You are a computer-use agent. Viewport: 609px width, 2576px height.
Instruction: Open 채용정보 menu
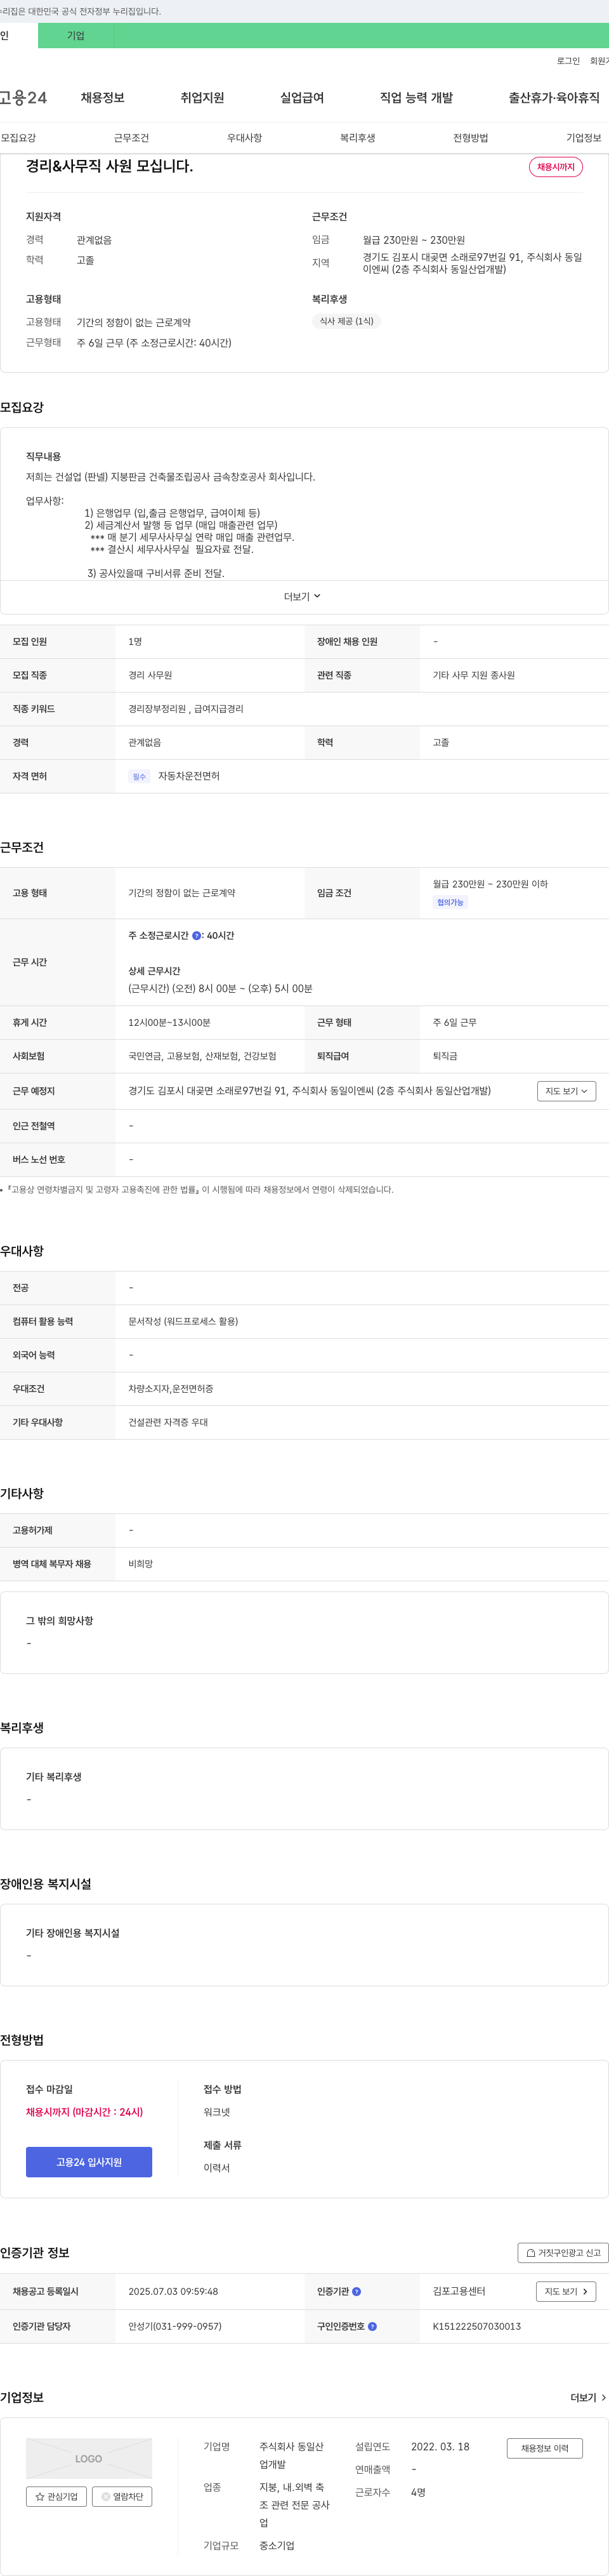tap(102, 97)
